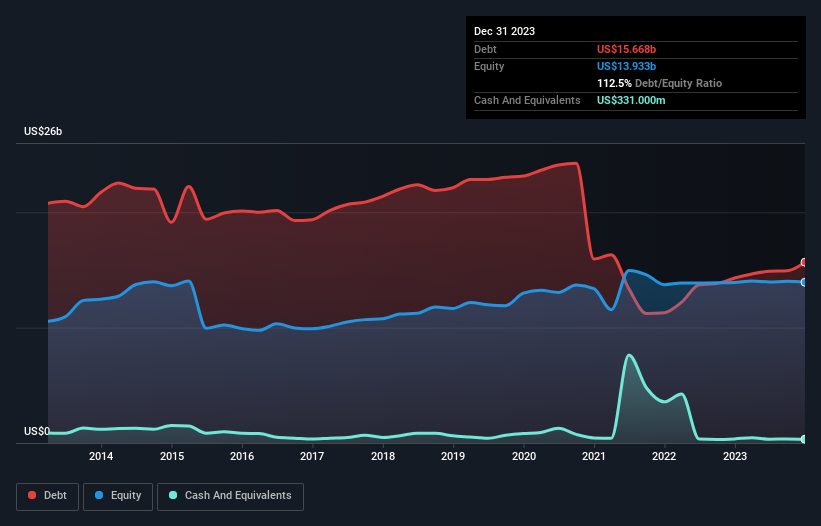Click the US$0 y-axis label

coord(37,431)
